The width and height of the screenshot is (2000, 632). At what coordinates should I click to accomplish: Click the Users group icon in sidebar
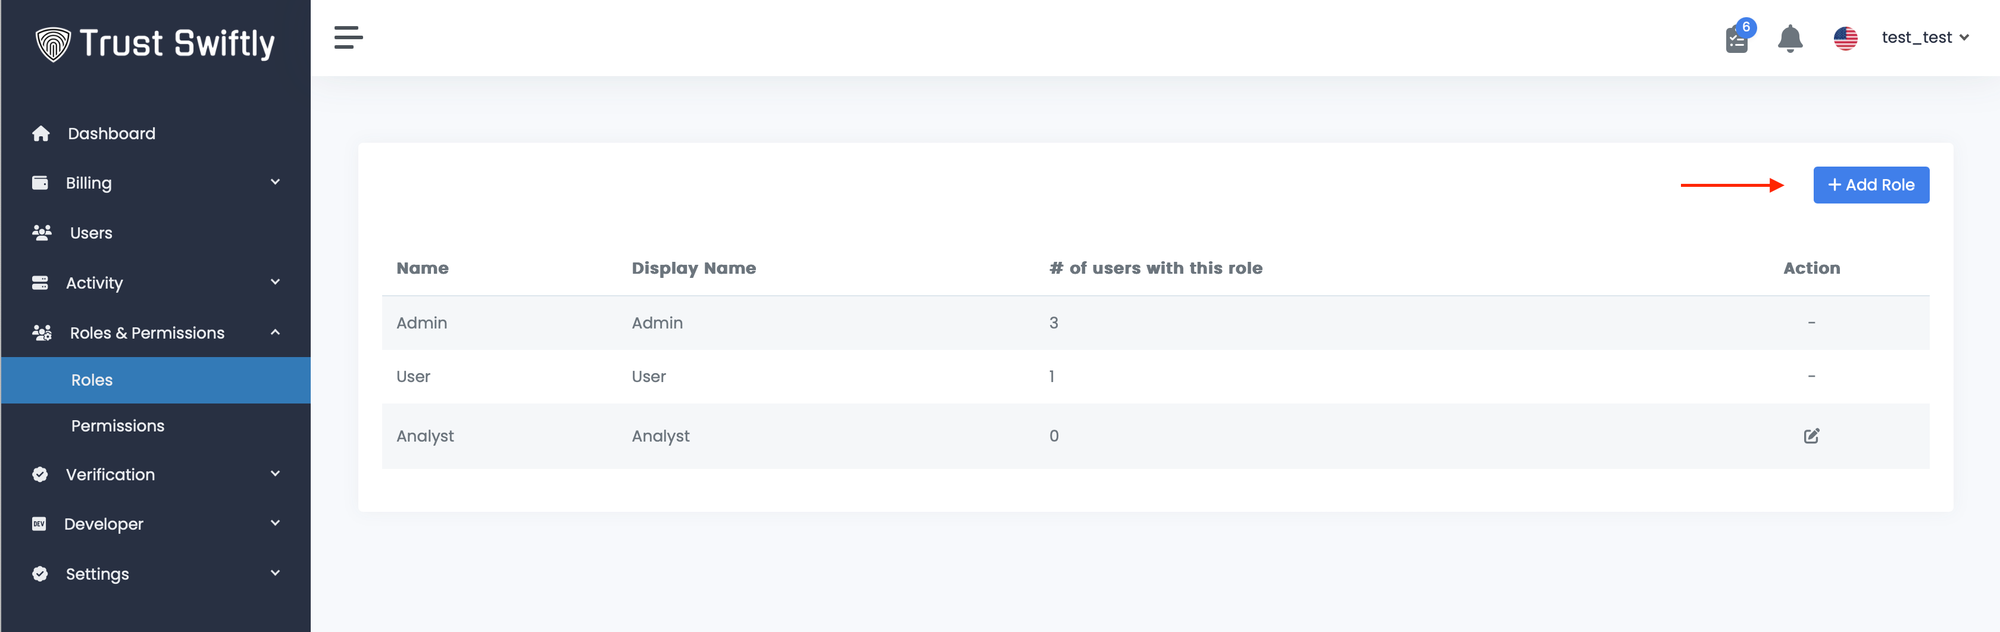pos(42,233)
